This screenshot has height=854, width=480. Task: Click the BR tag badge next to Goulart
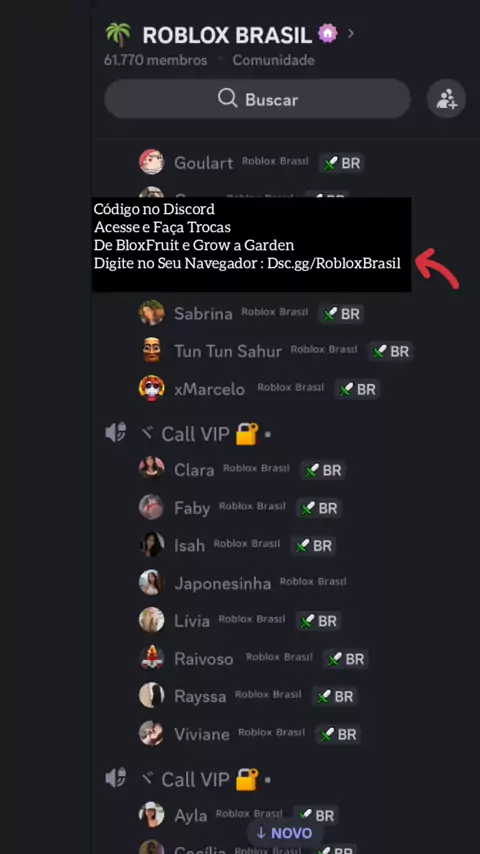pyautogui.click(x=342, y=162)
